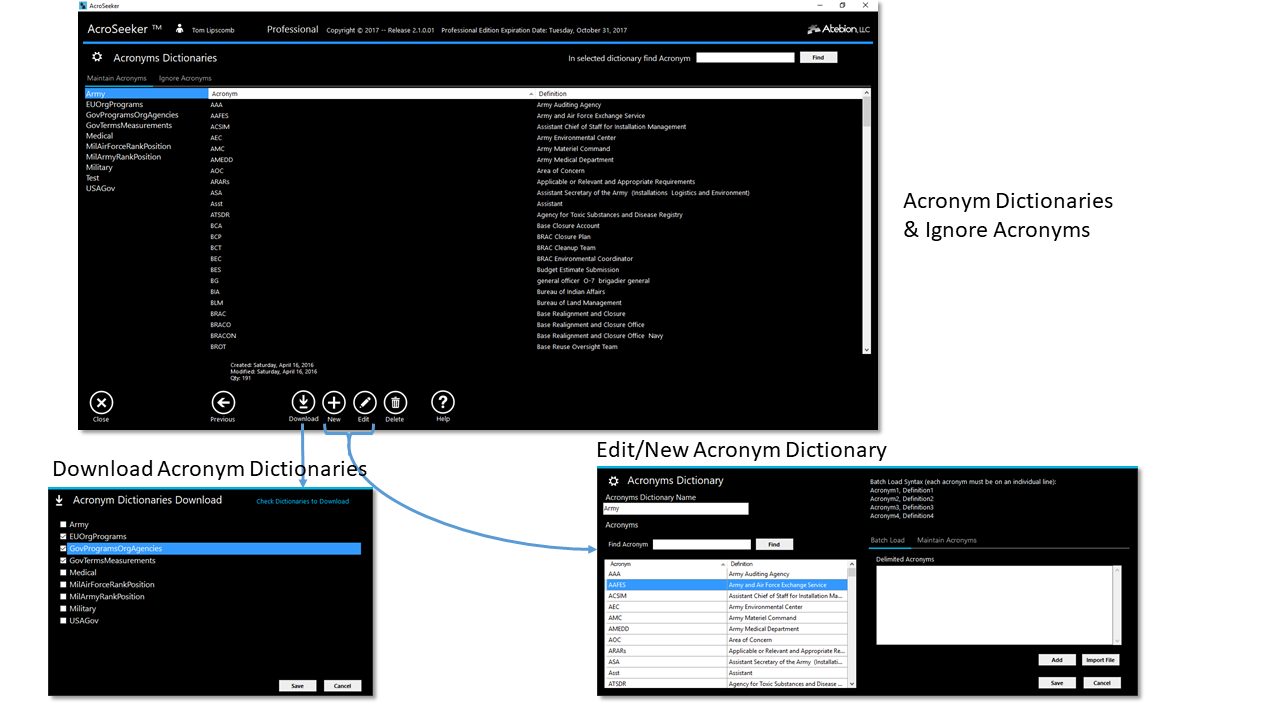Click the Find Acronym field in the Edit dialog
This screenshot has width=1280, height=720.
tap(701, 544)
